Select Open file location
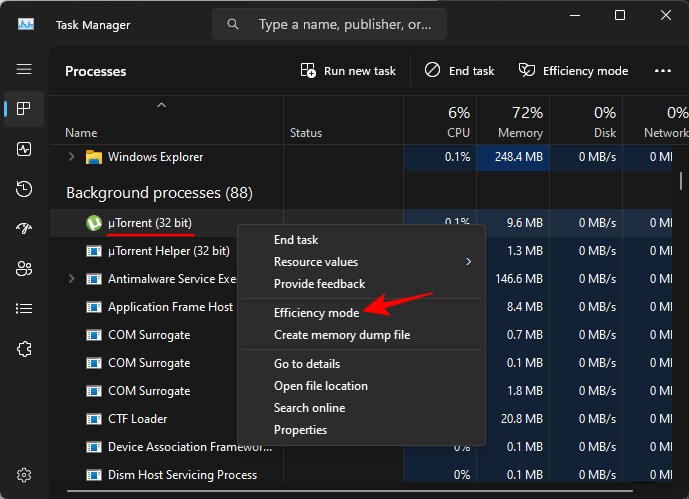 (x=361, y=386)
